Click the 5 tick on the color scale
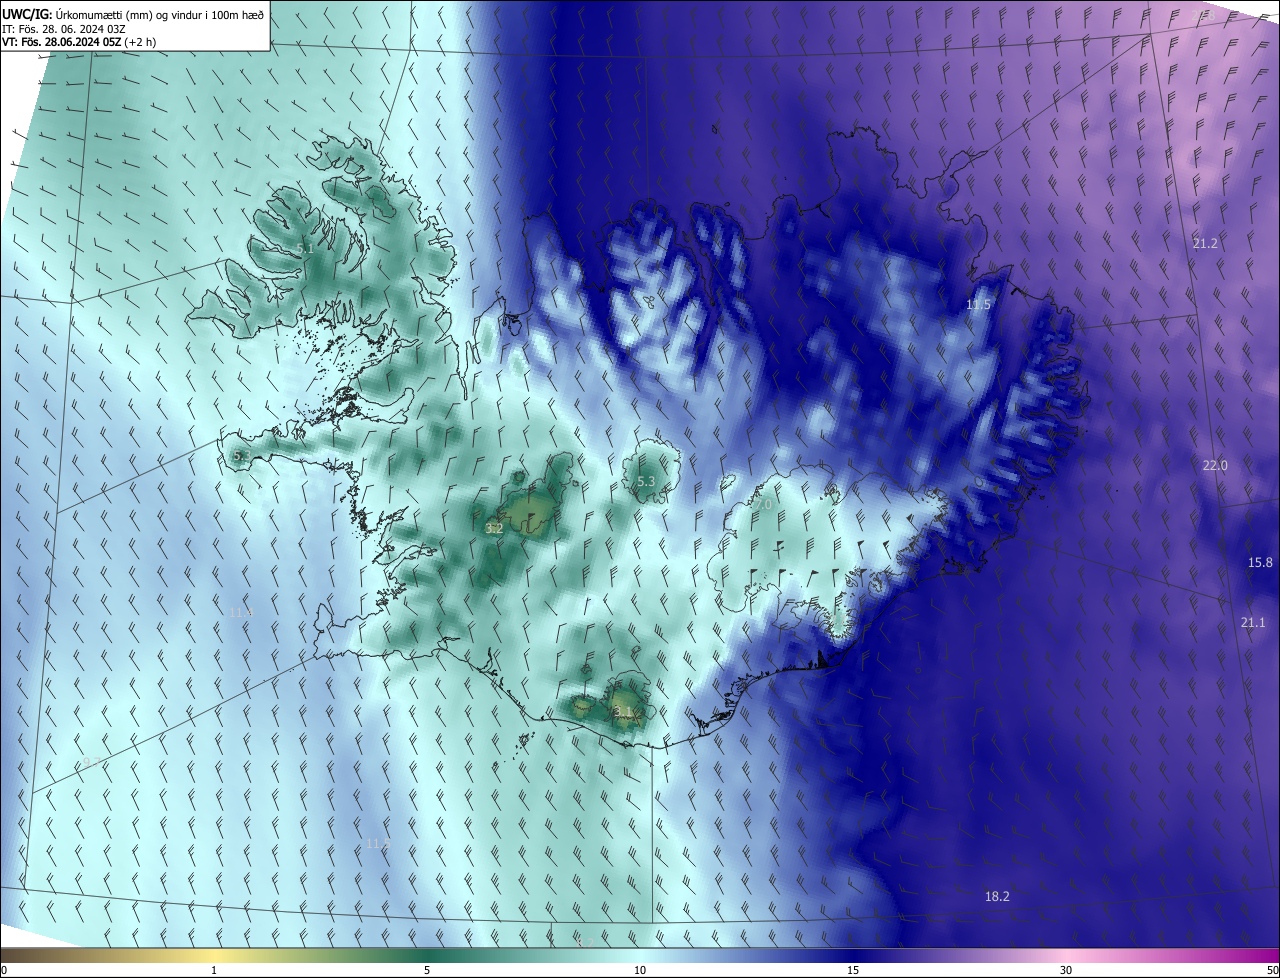This screenshot has width=1280, height=978. [427, 970]
